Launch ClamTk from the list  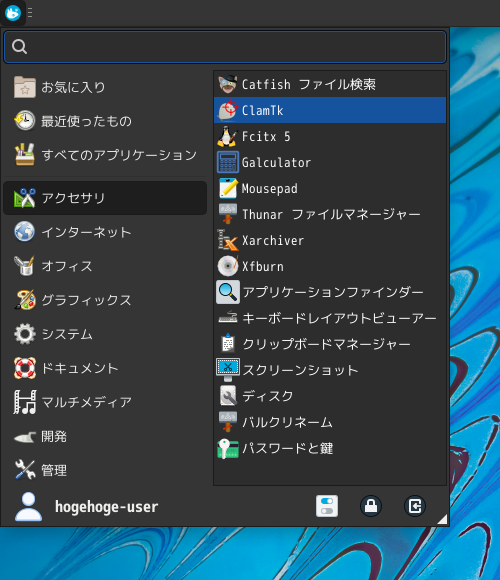(x=330, y=110)
